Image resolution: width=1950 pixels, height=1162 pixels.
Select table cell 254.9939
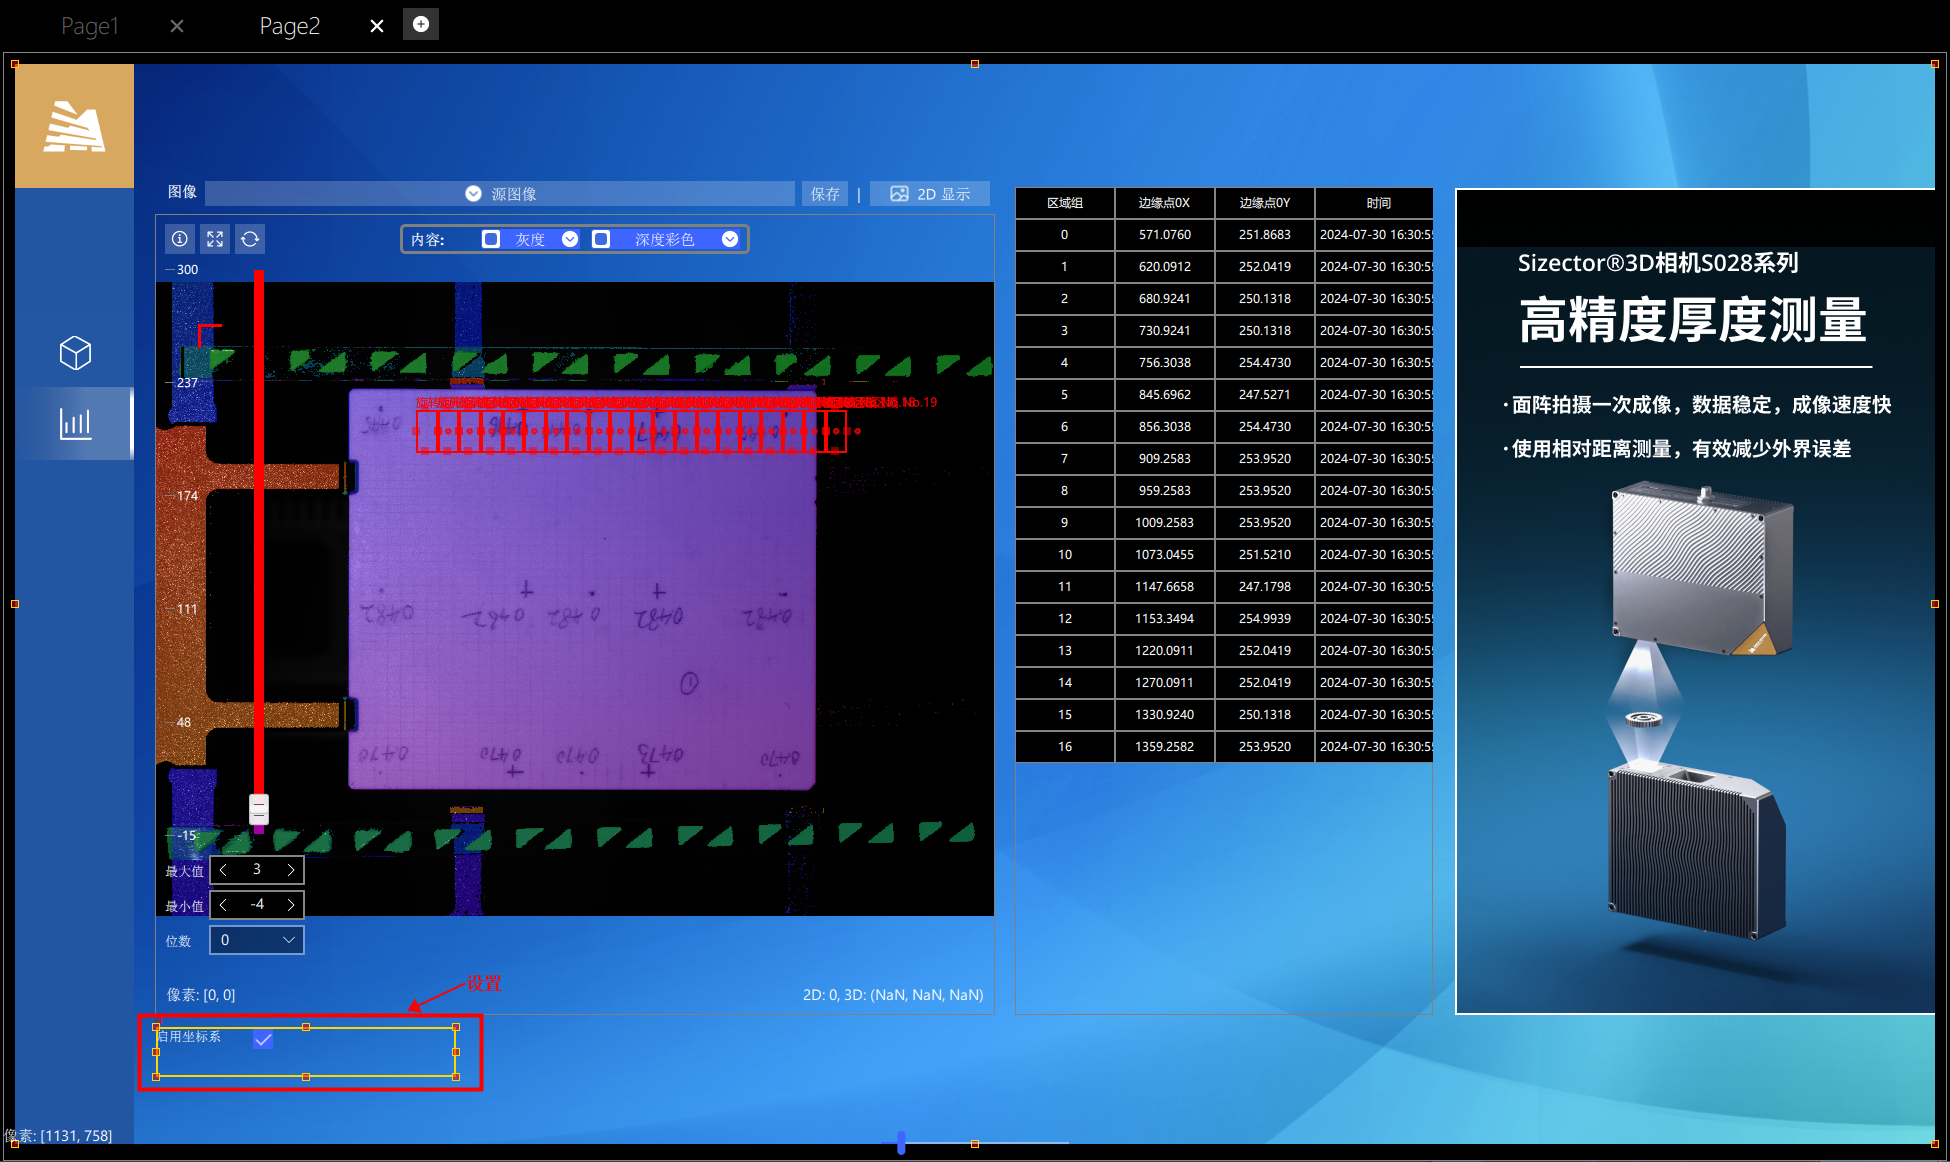pos(1265,619)
